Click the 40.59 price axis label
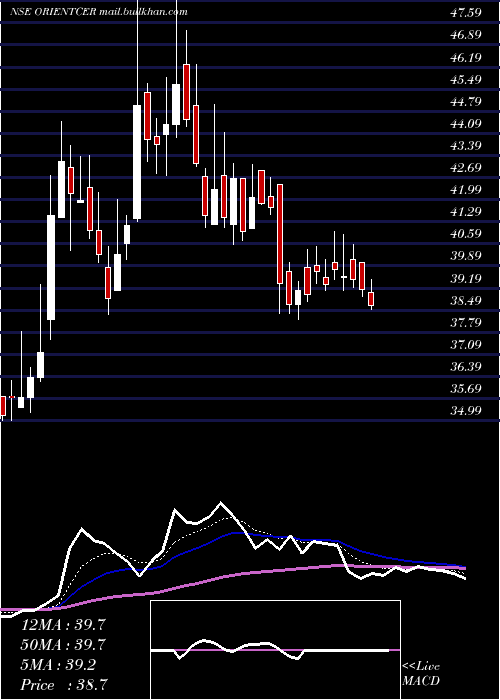The image size is (500, 700). [466, 233]
